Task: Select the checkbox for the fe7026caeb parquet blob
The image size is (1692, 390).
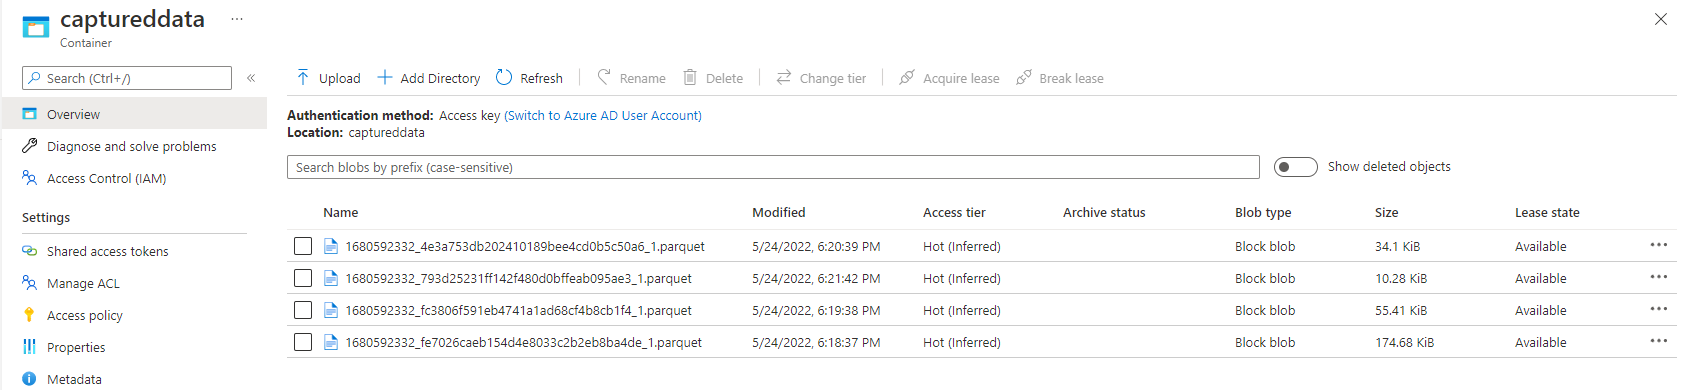Action: [303, 342]
